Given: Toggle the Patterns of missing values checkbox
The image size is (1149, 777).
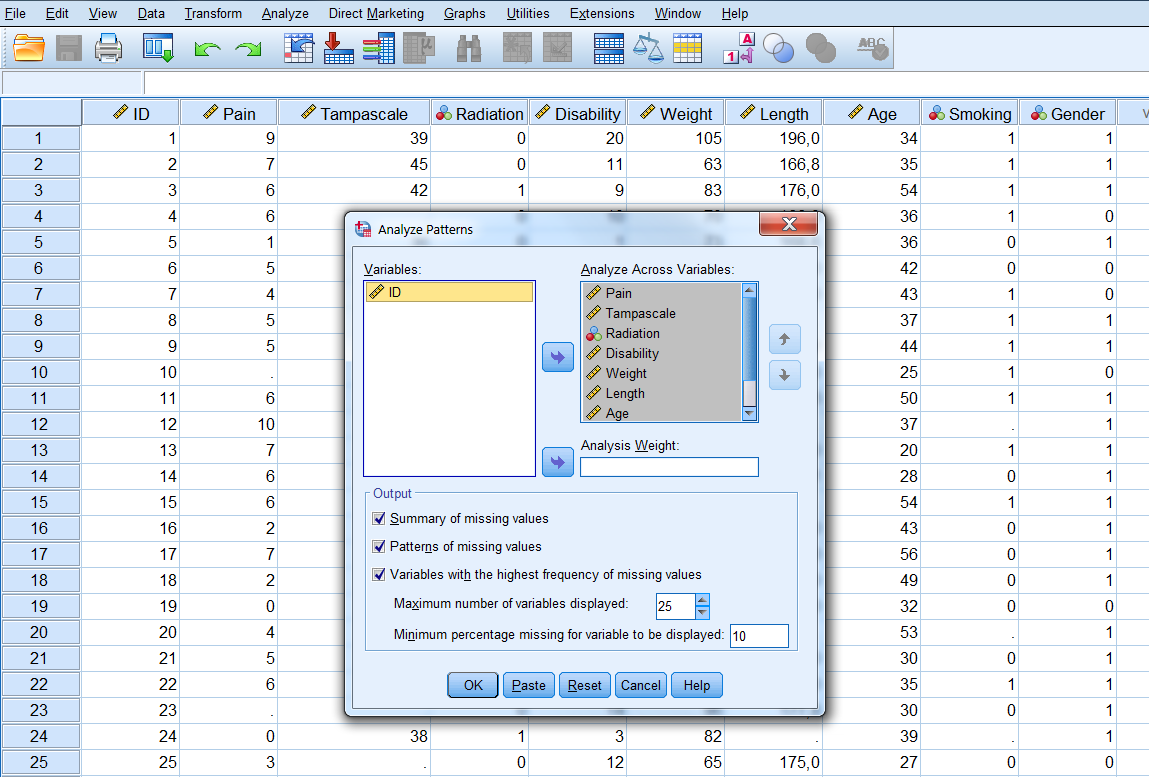Looking at the screenshot, I should (379, 547).
